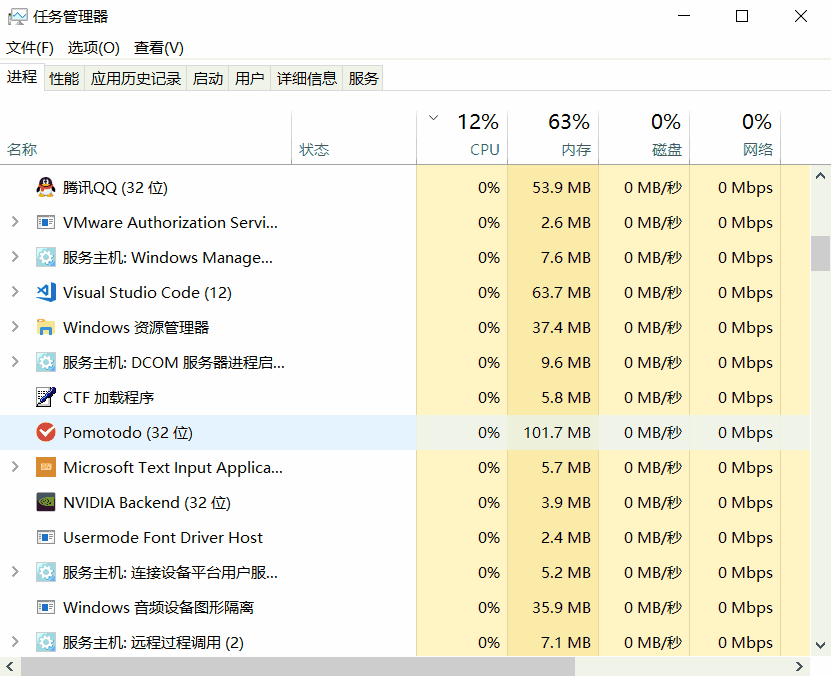This screenshot has width=831, height=676.
Task: Click the 37.4 MB memory value
Action: coord(561,327)
